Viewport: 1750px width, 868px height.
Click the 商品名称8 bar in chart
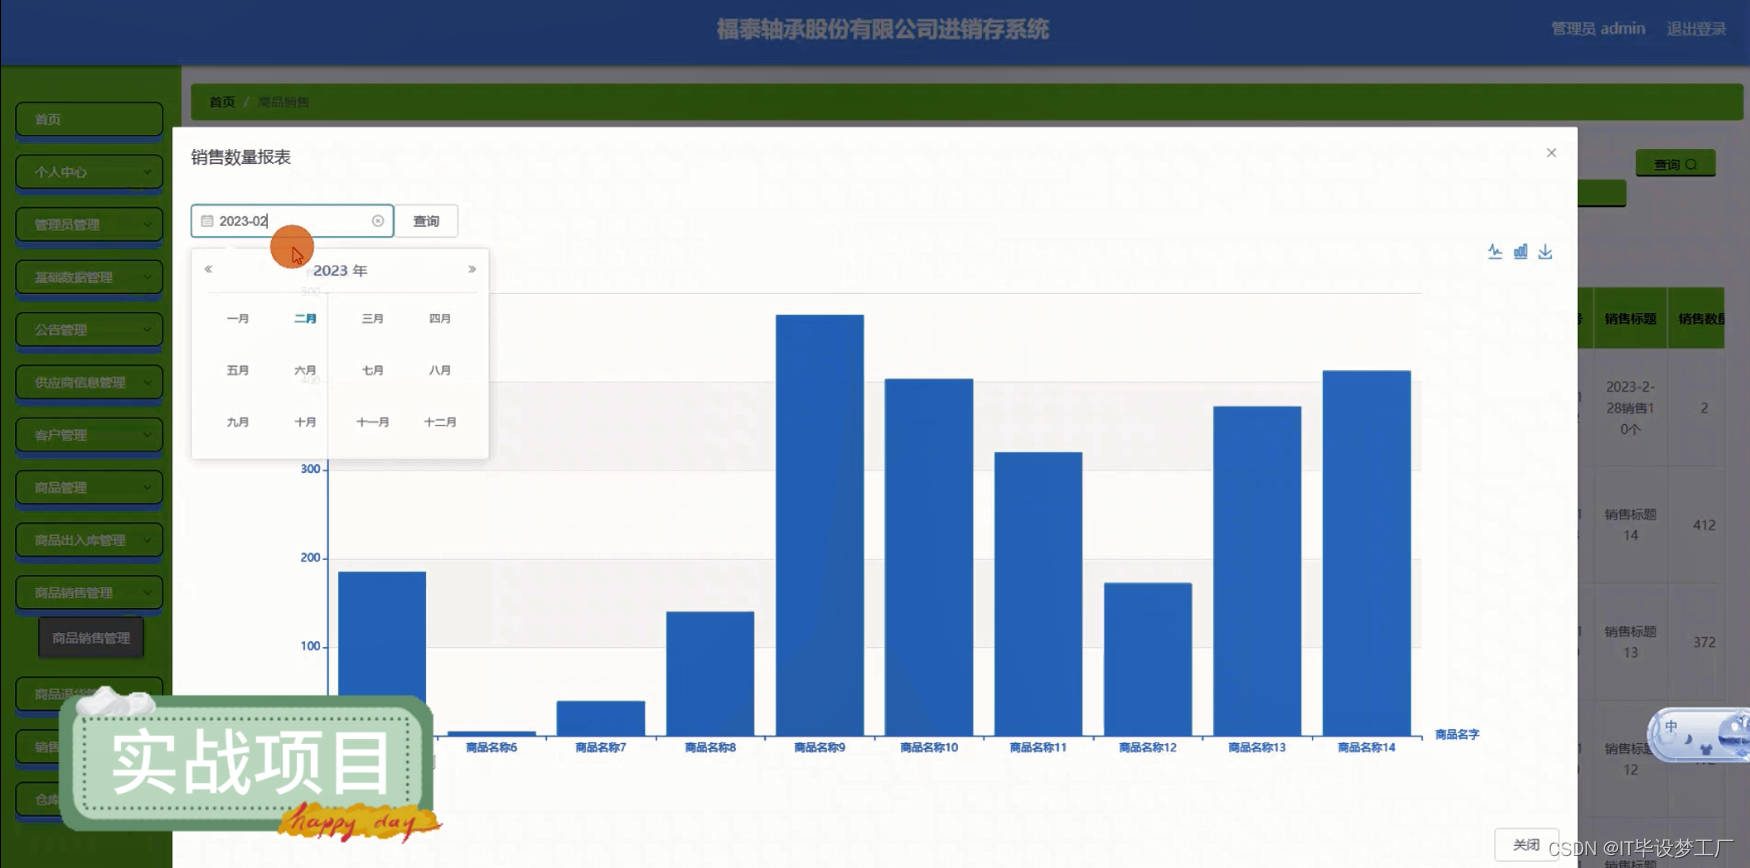pos(710,674)
